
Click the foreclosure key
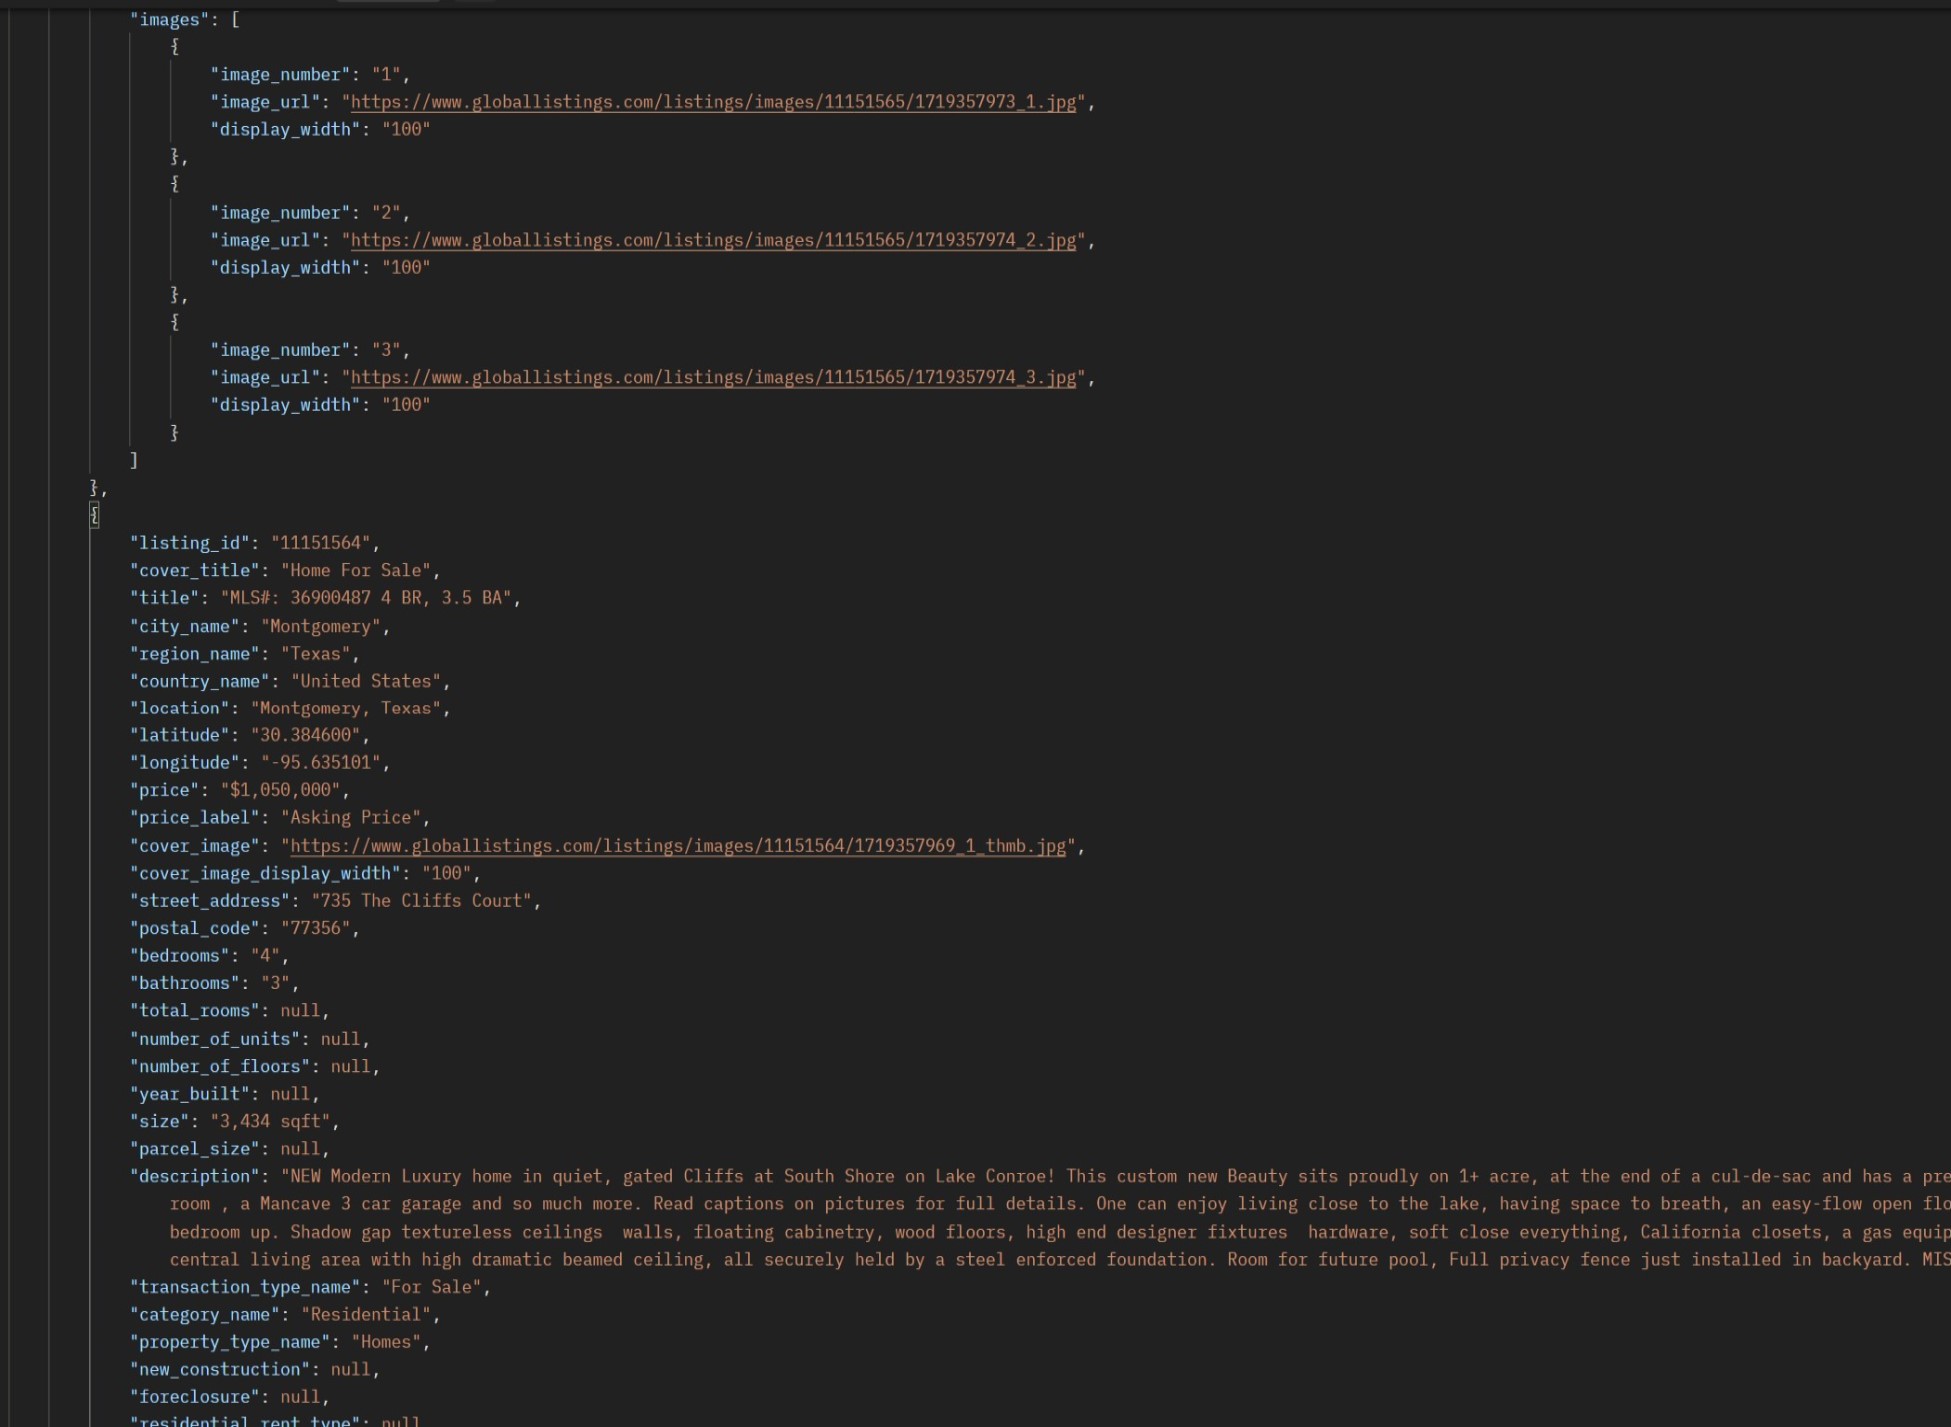click(x=195, y=1397)
